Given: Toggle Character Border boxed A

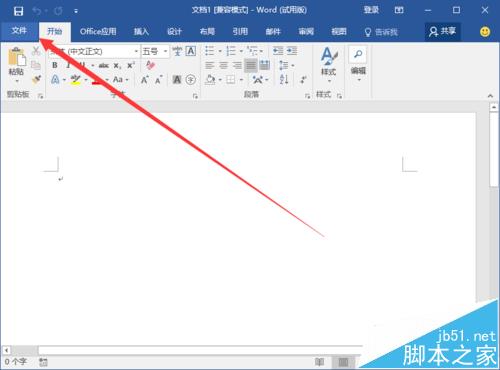Looking at the screenshot, I should click(191, 51).
